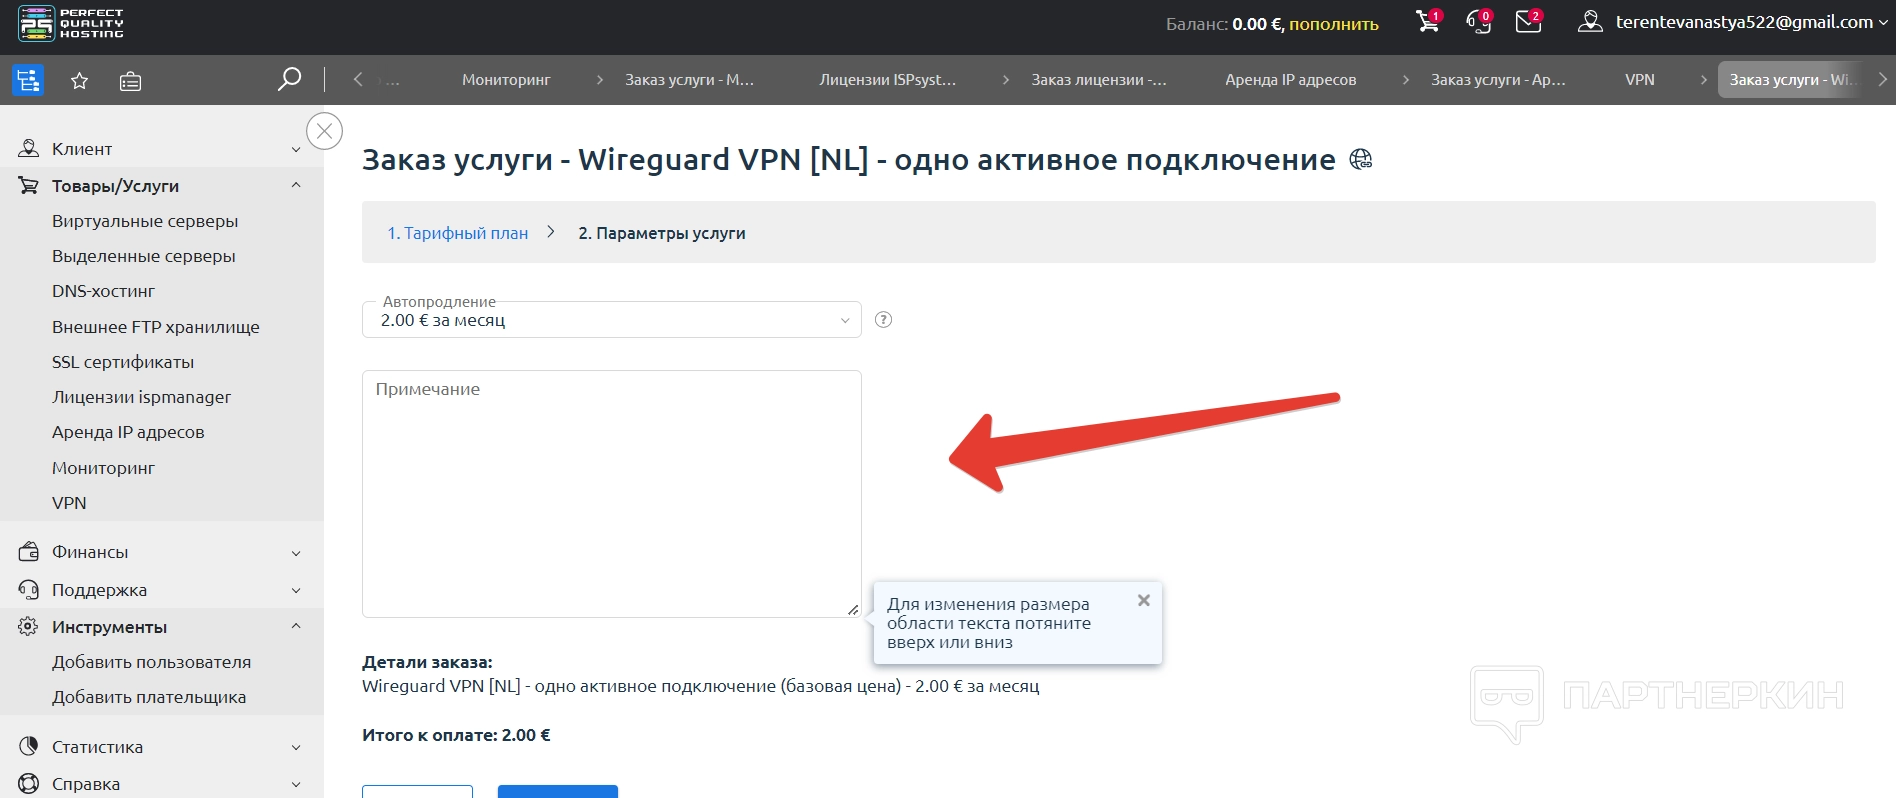Open the mail notifications envelope icon
The width and height of the screenshot is (1896, 798).
pos(1529,21)
